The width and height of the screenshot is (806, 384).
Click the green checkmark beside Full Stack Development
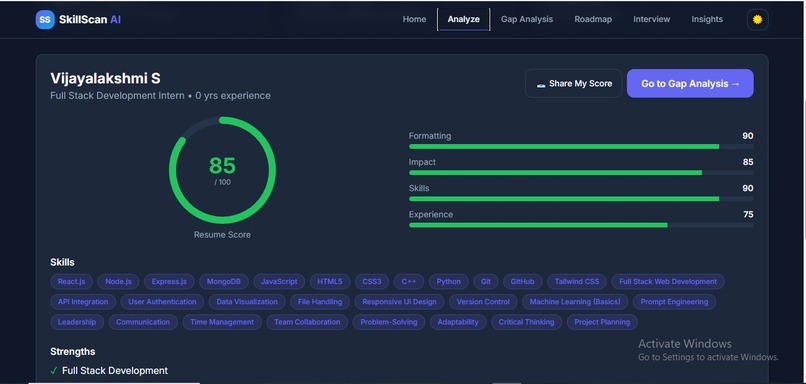tap(54, 371)
